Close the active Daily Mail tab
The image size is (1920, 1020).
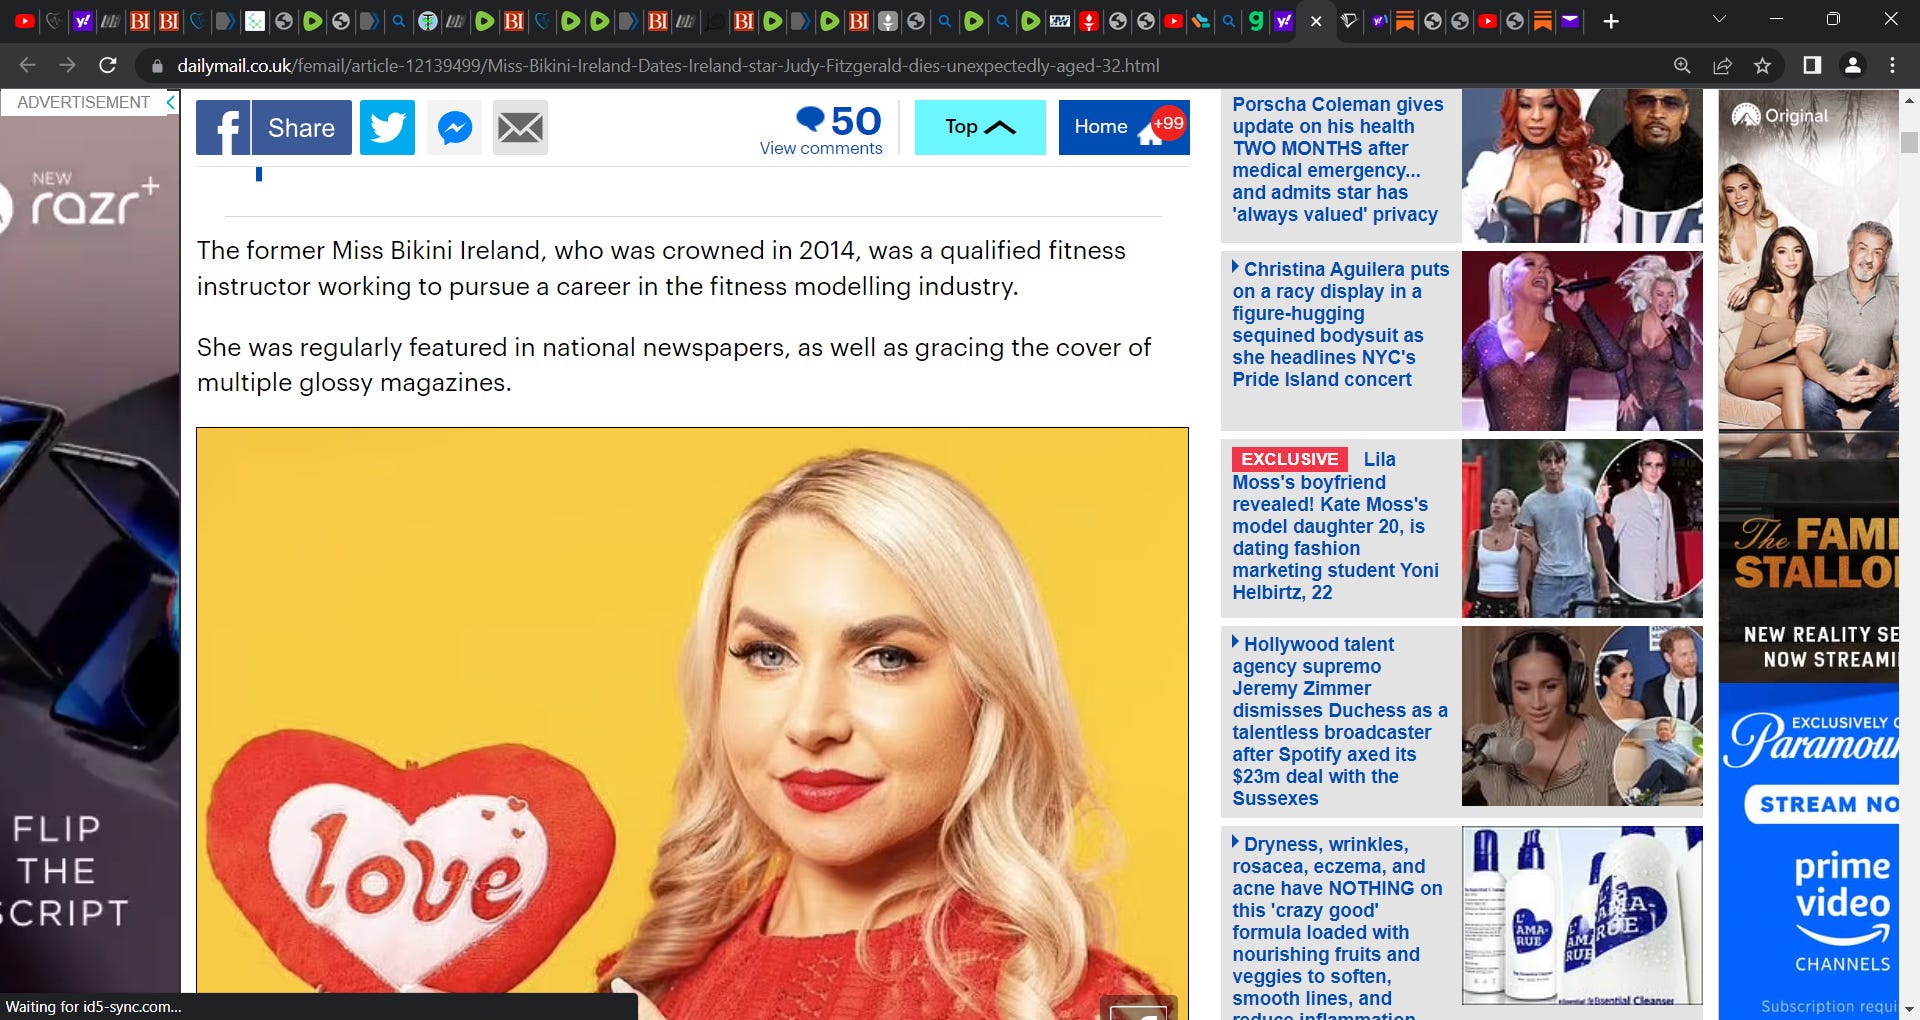[x=1316, y=21]
